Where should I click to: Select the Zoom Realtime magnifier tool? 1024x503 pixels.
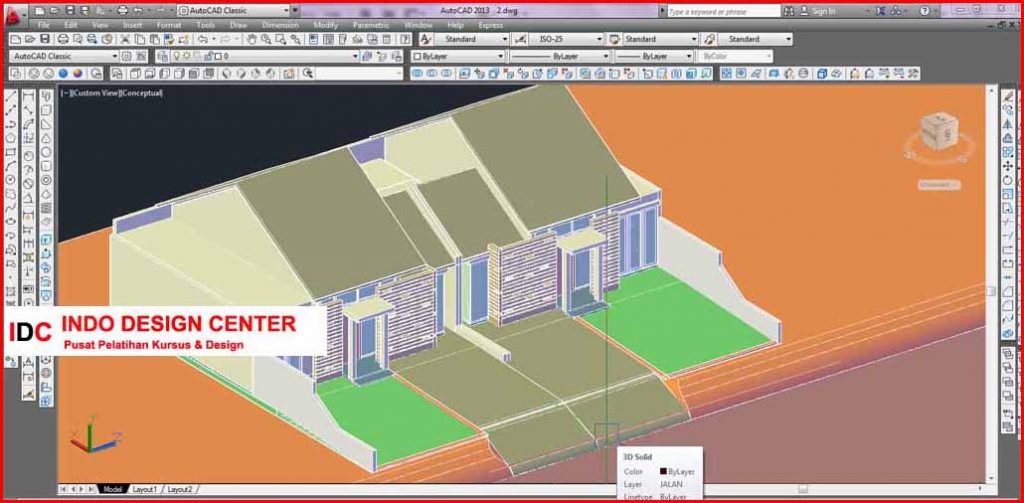point(266,39)
